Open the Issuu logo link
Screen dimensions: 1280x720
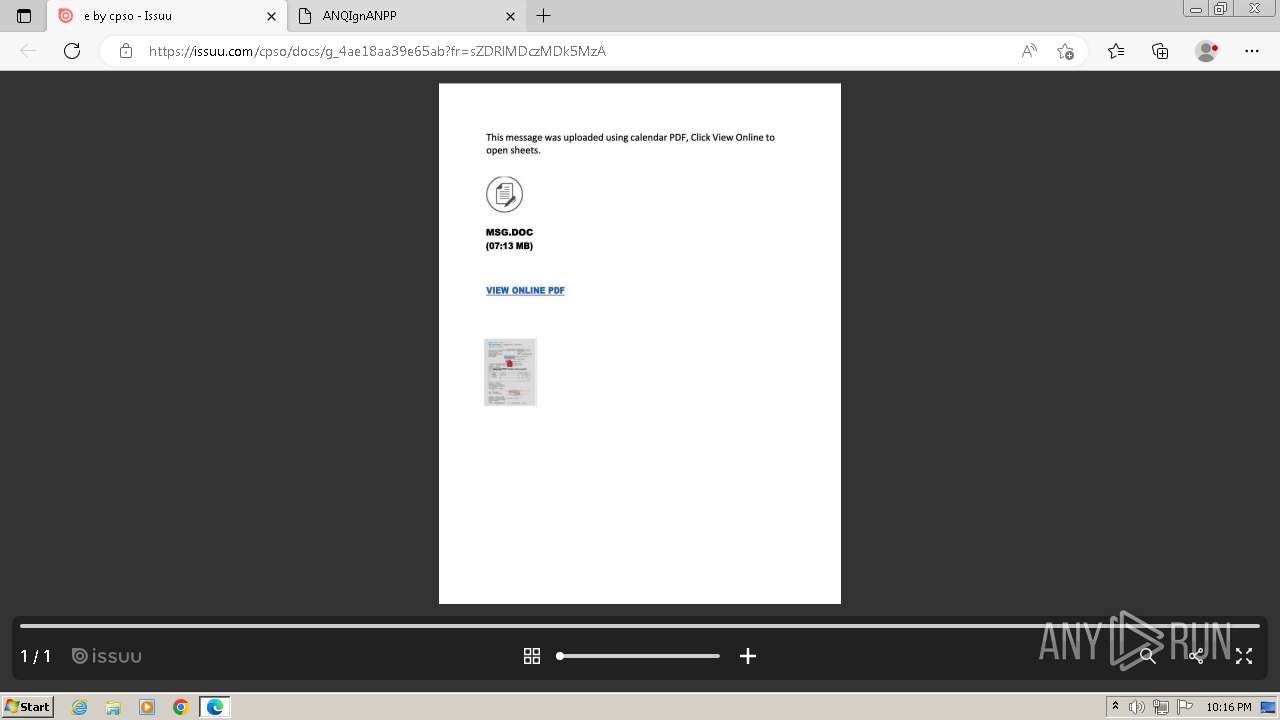click(107, 656)
